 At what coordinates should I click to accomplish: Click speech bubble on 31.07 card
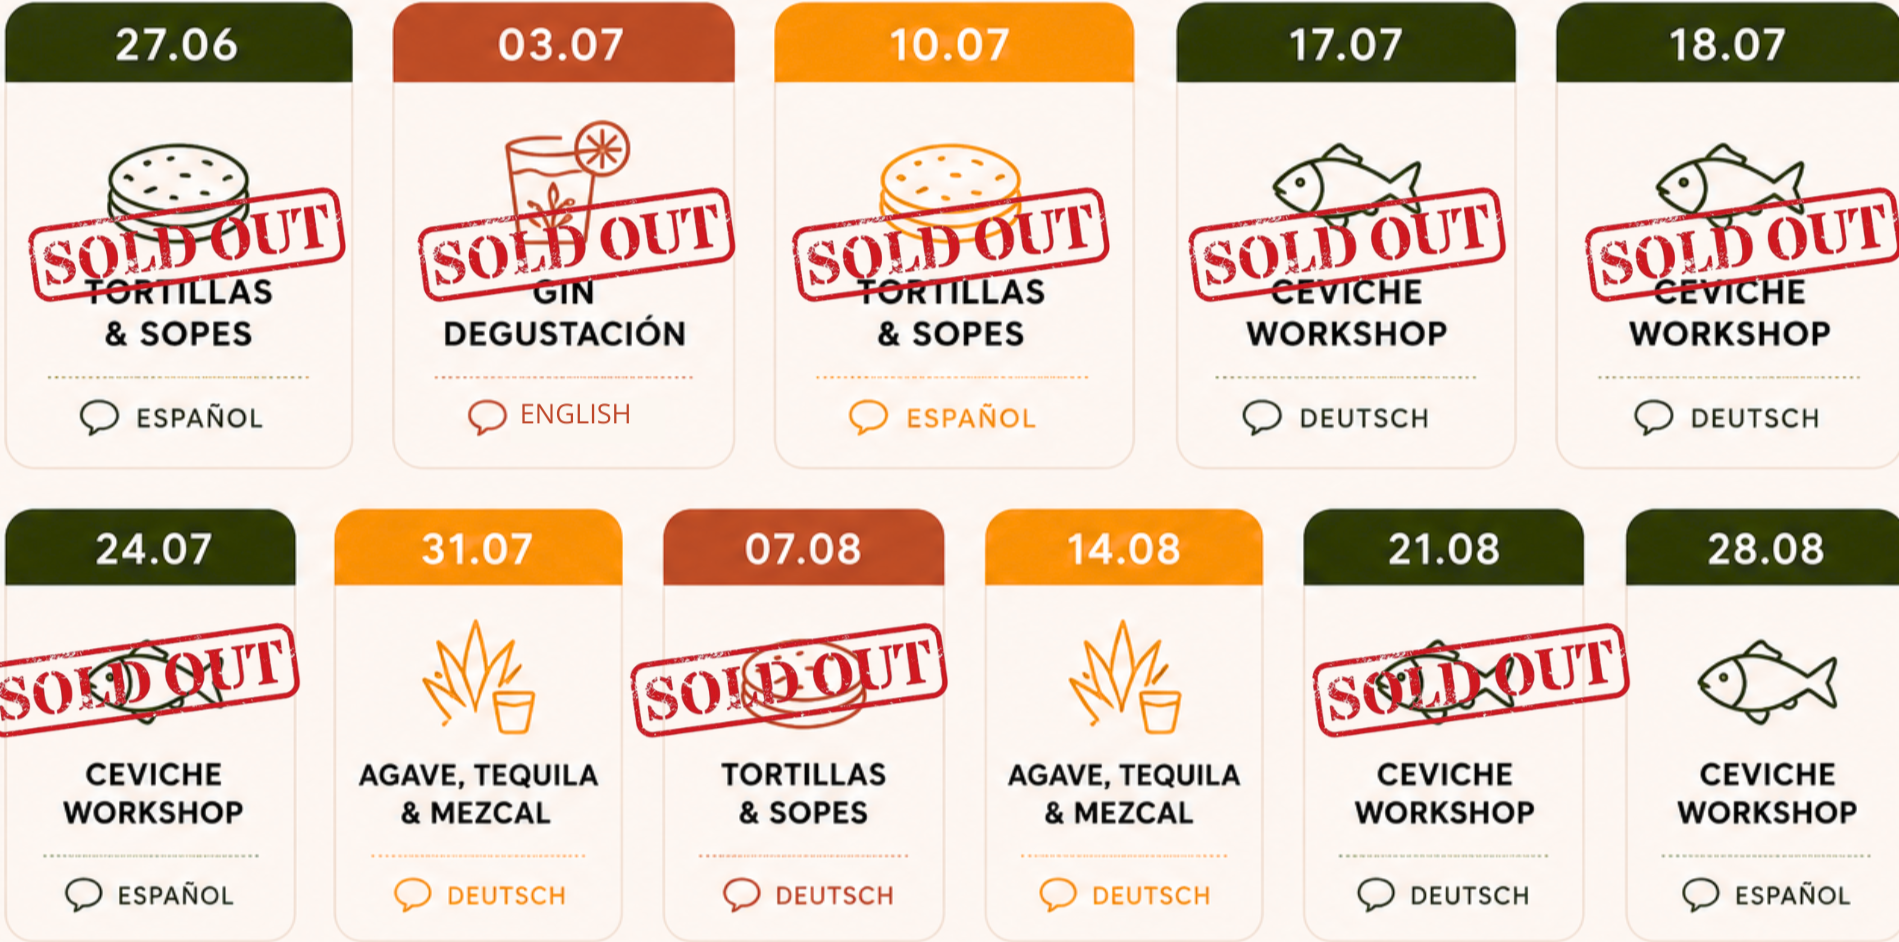[412, 895]
